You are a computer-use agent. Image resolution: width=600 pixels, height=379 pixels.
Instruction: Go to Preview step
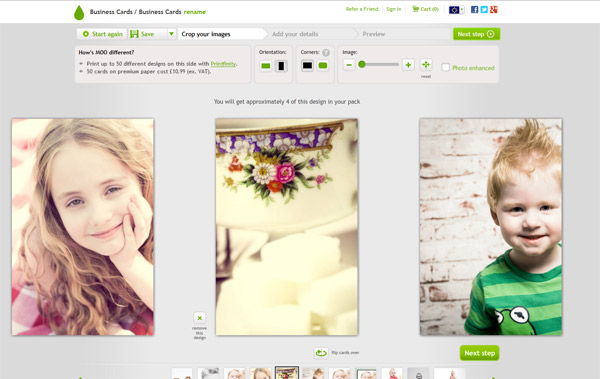(x=374, y=34)
